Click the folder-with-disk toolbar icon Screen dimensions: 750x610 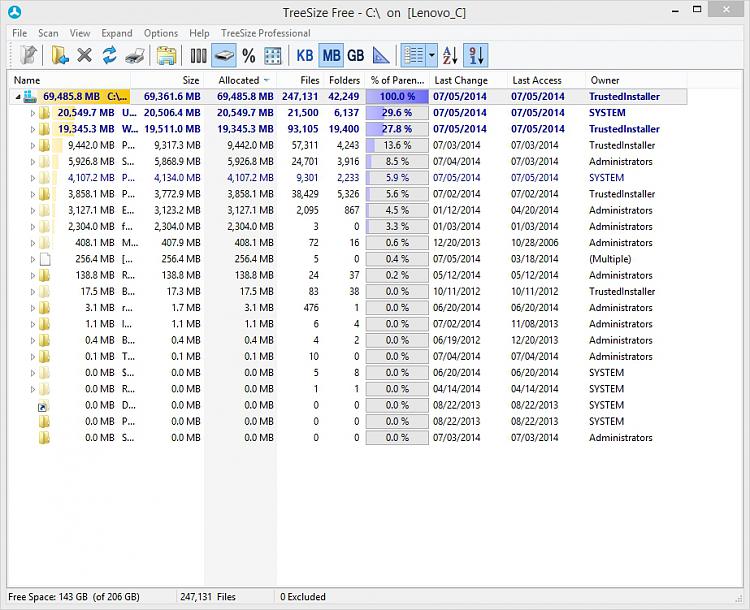[x=166, y=55]
